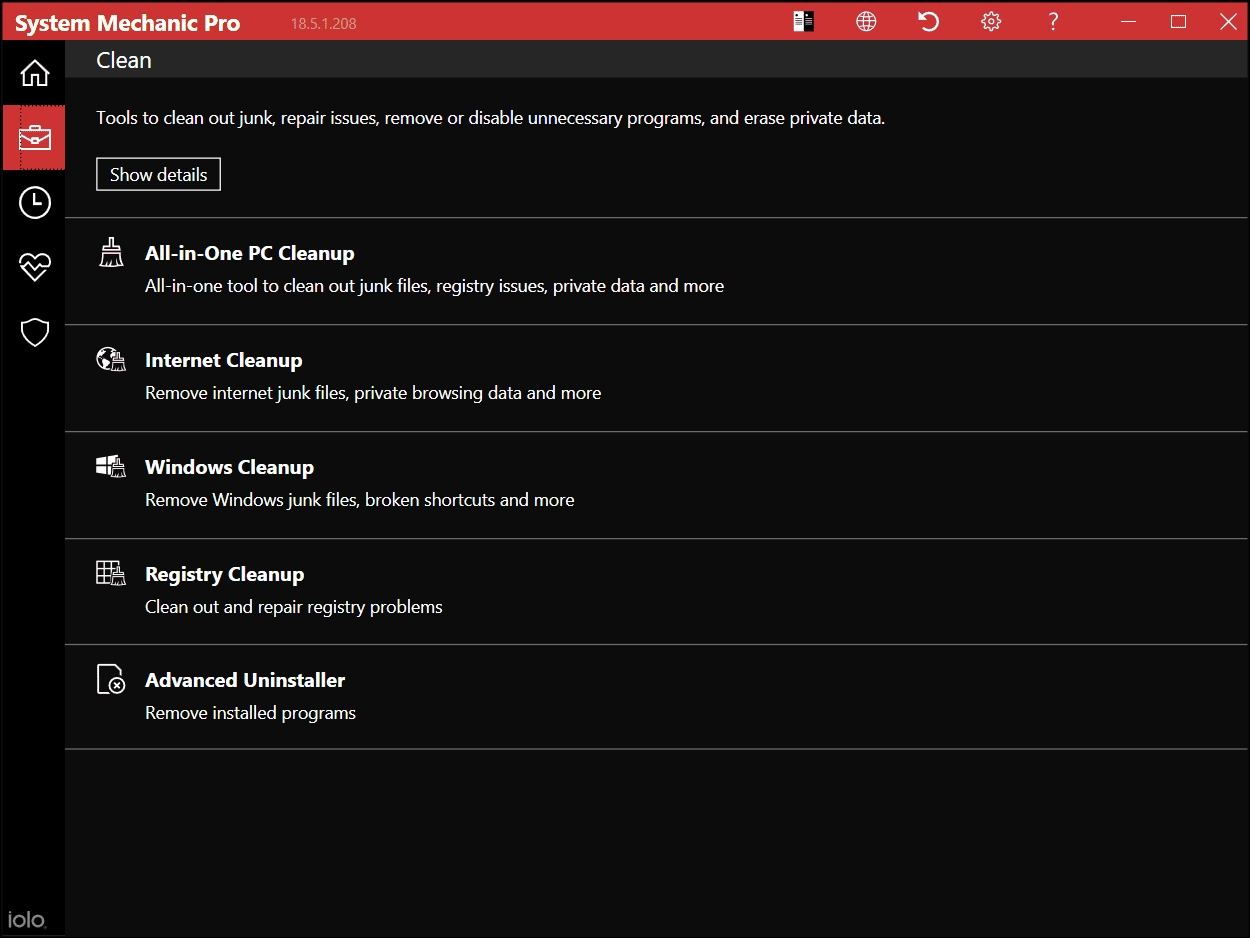Click the text 'Clean out and repair registry problems'
The height and width of the screenshot is (938, 1250).
[294, 607]
